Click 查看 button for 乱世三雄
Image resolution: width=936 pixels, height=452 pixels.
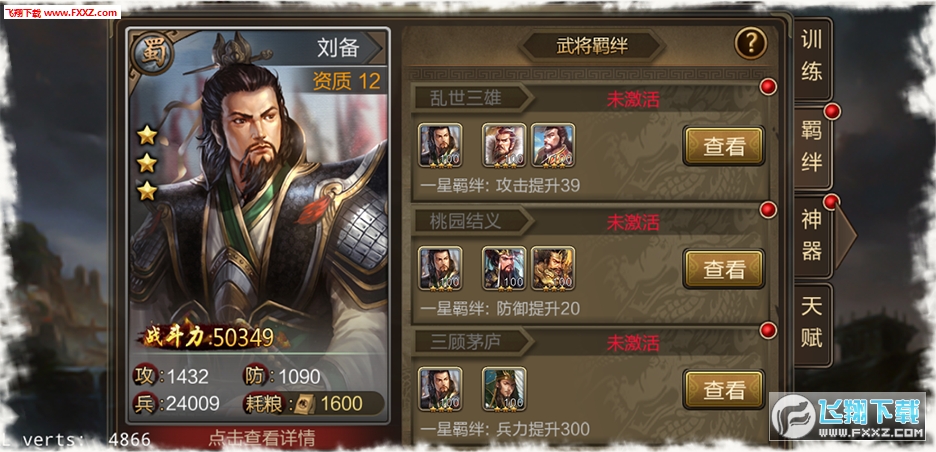click(x=723, y=146)
